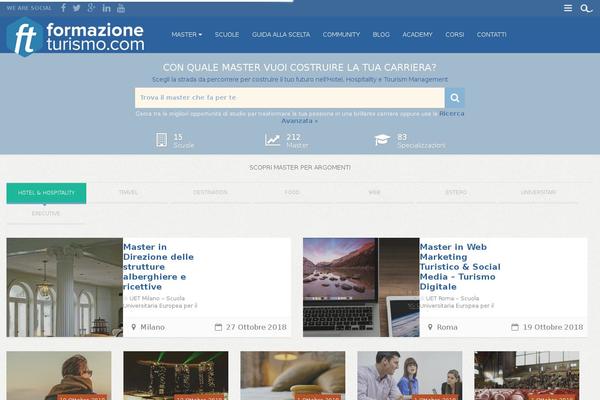This screenshot has height=400, width=600.
Task: Open the Google Plus social icon
Action: [x=91, y=8]
